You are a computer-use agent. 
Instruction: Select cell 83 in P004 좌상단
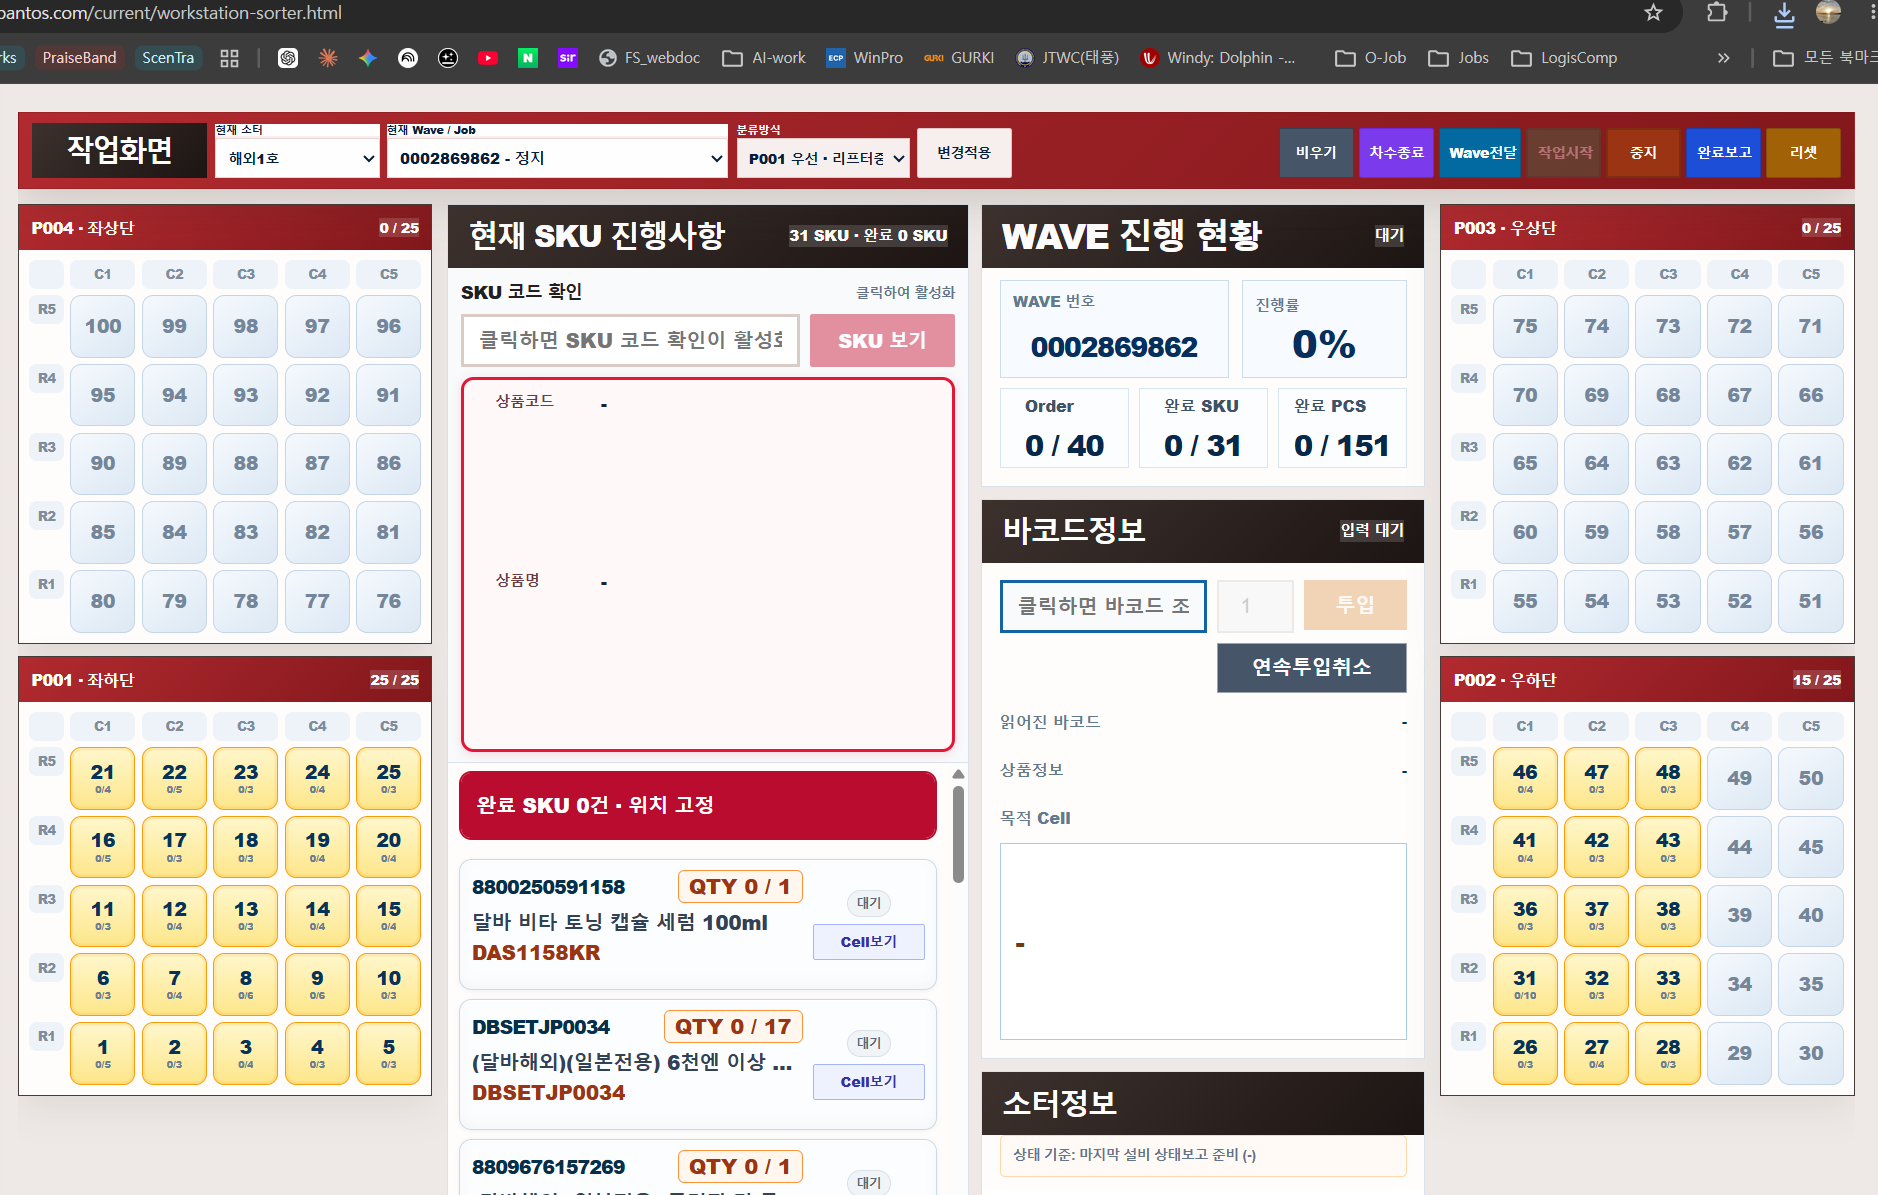tap(246, 532)
